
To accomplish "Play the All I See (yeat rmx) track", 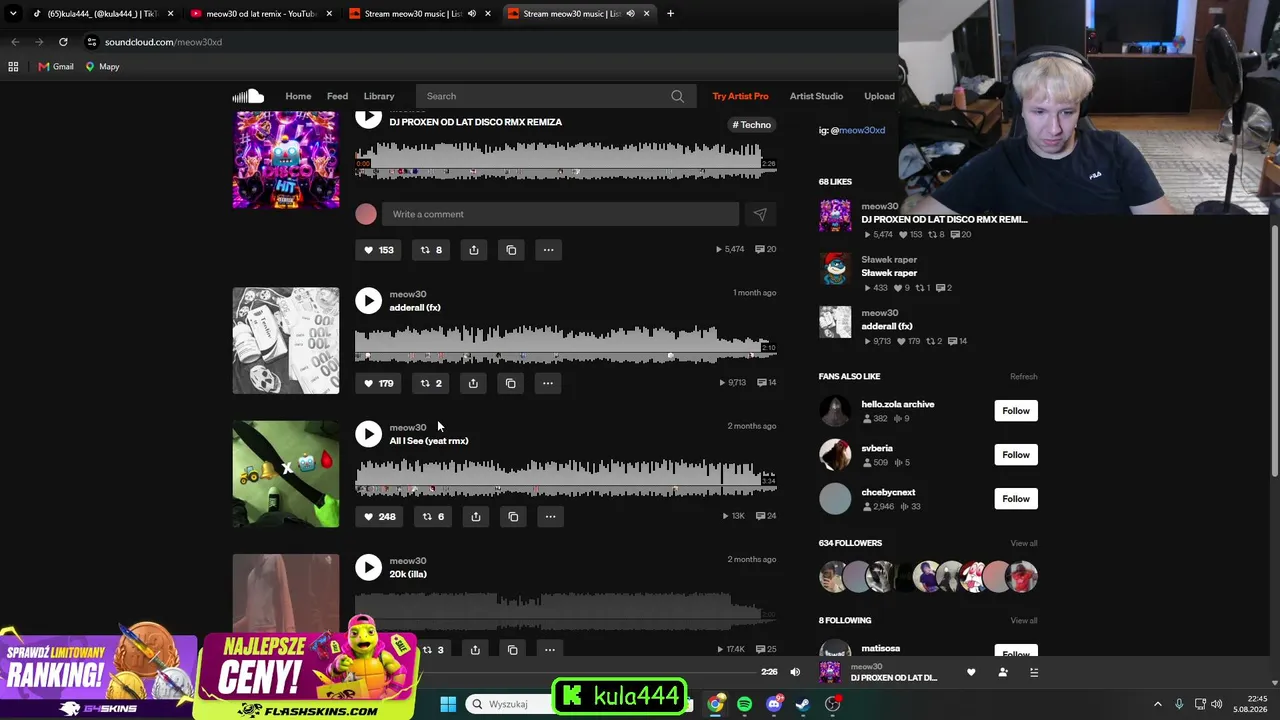I will click(x=368, y=434).
